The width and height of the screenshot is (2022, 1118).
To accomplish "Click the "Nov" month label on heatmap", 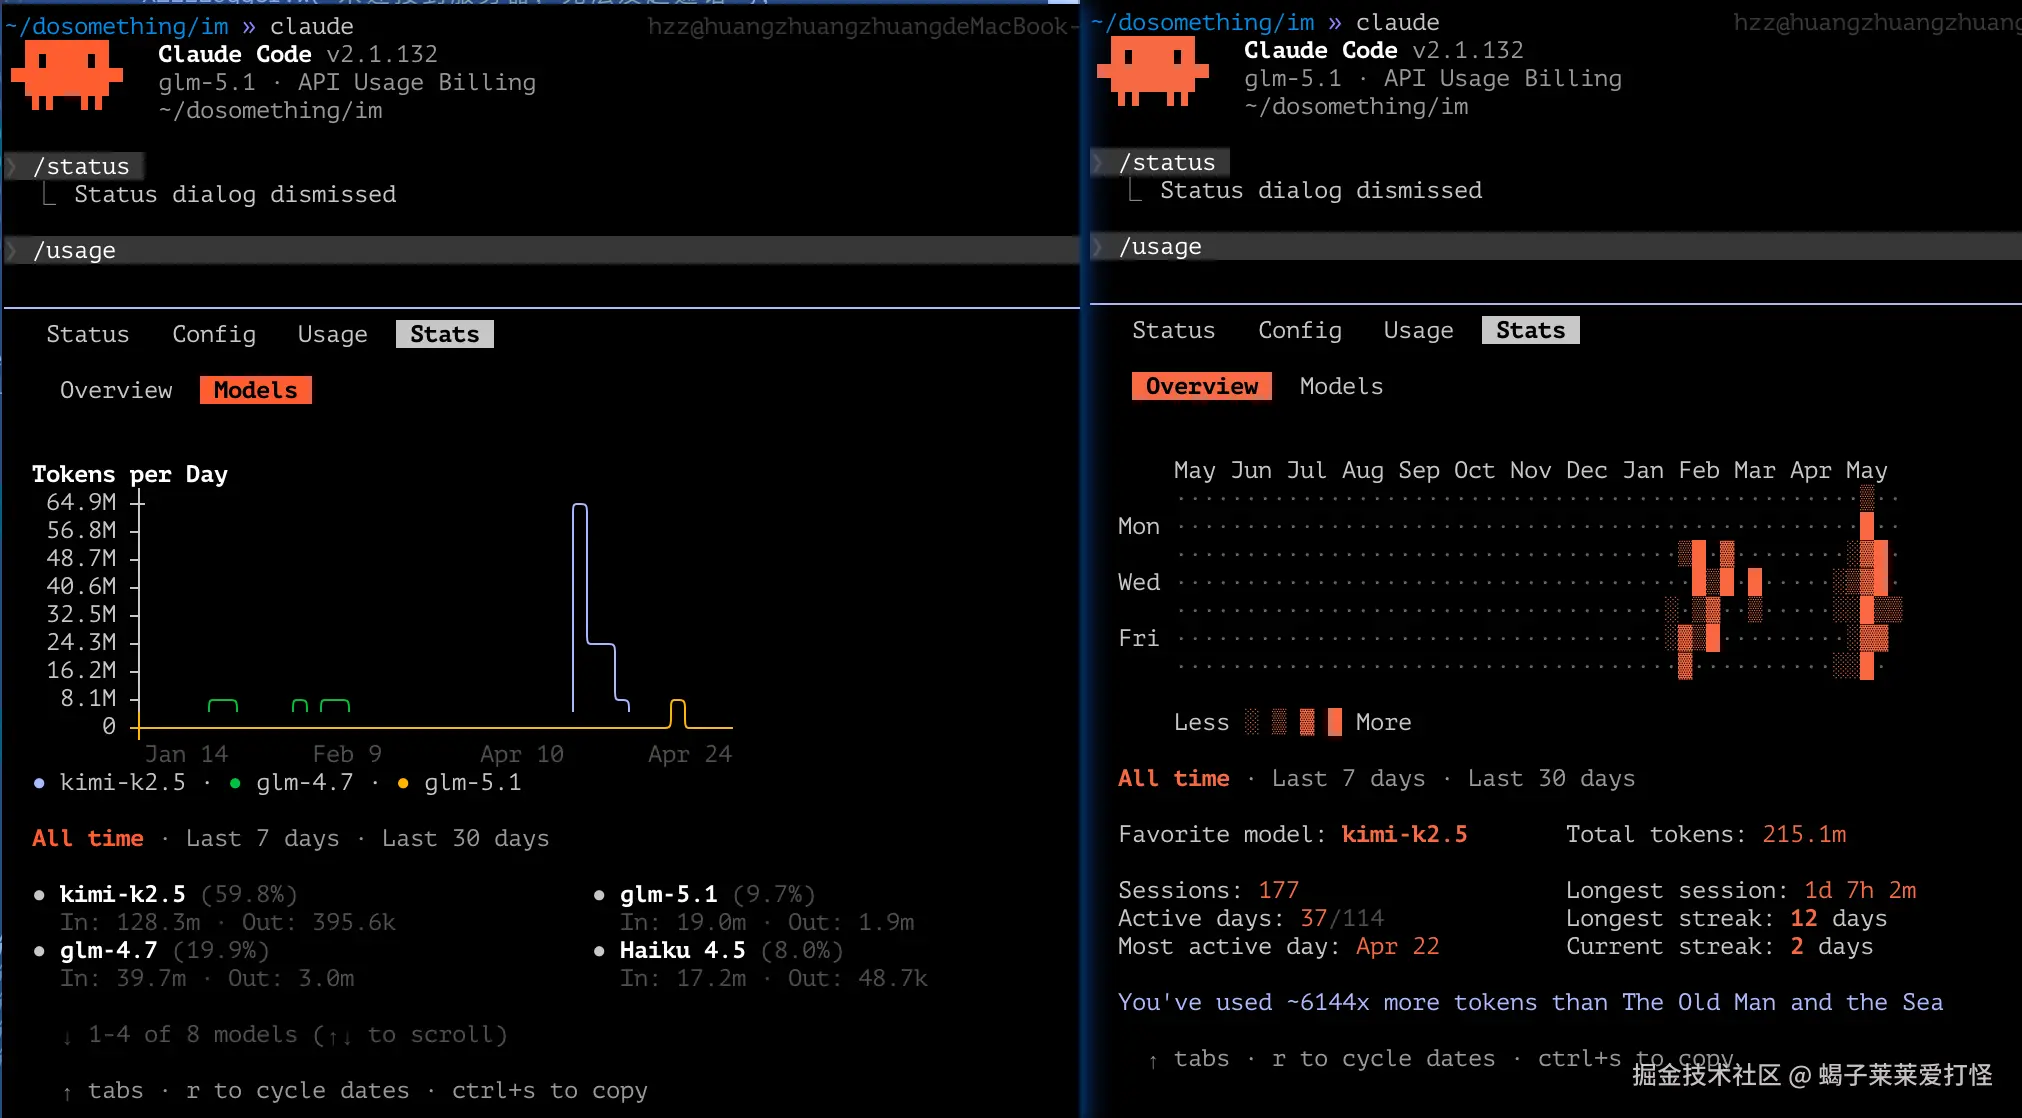I will [x=1531, y=470].
